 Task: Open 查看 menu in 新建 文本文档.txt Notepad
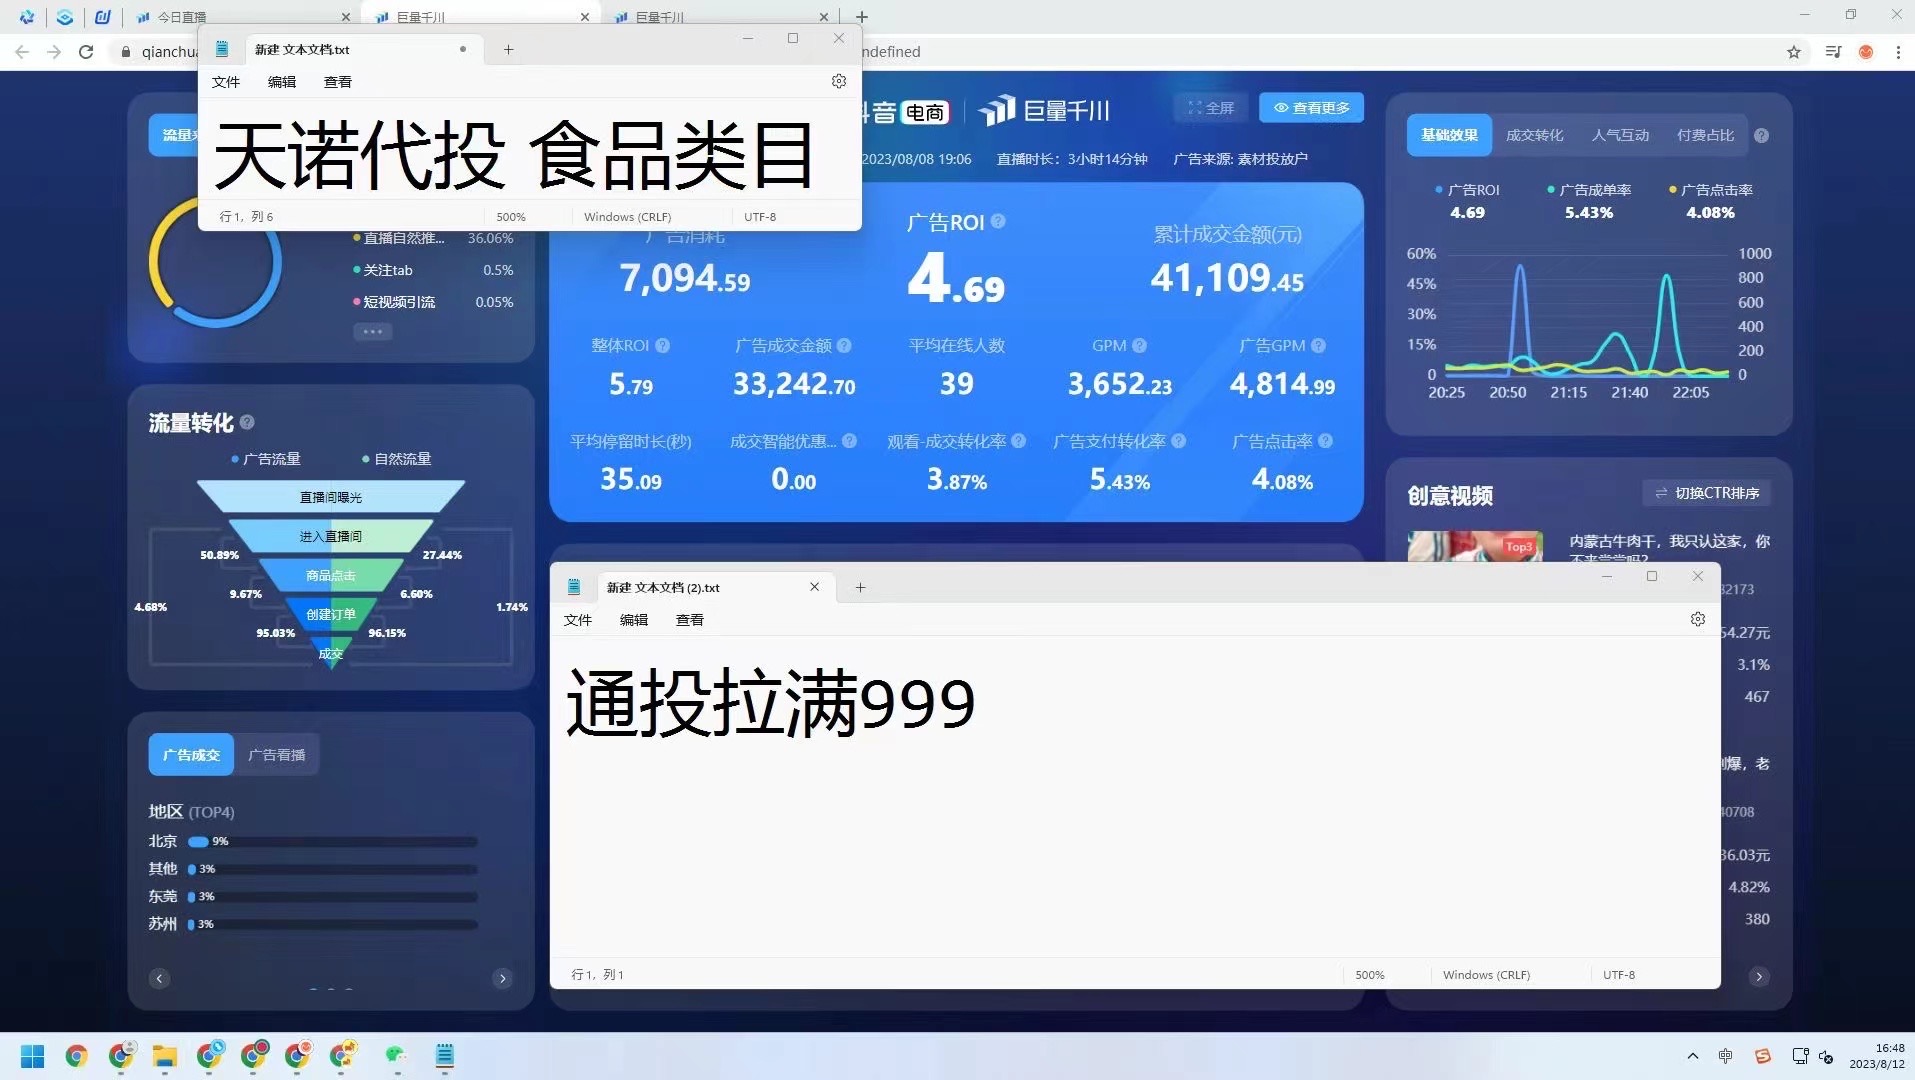[338, 82]
